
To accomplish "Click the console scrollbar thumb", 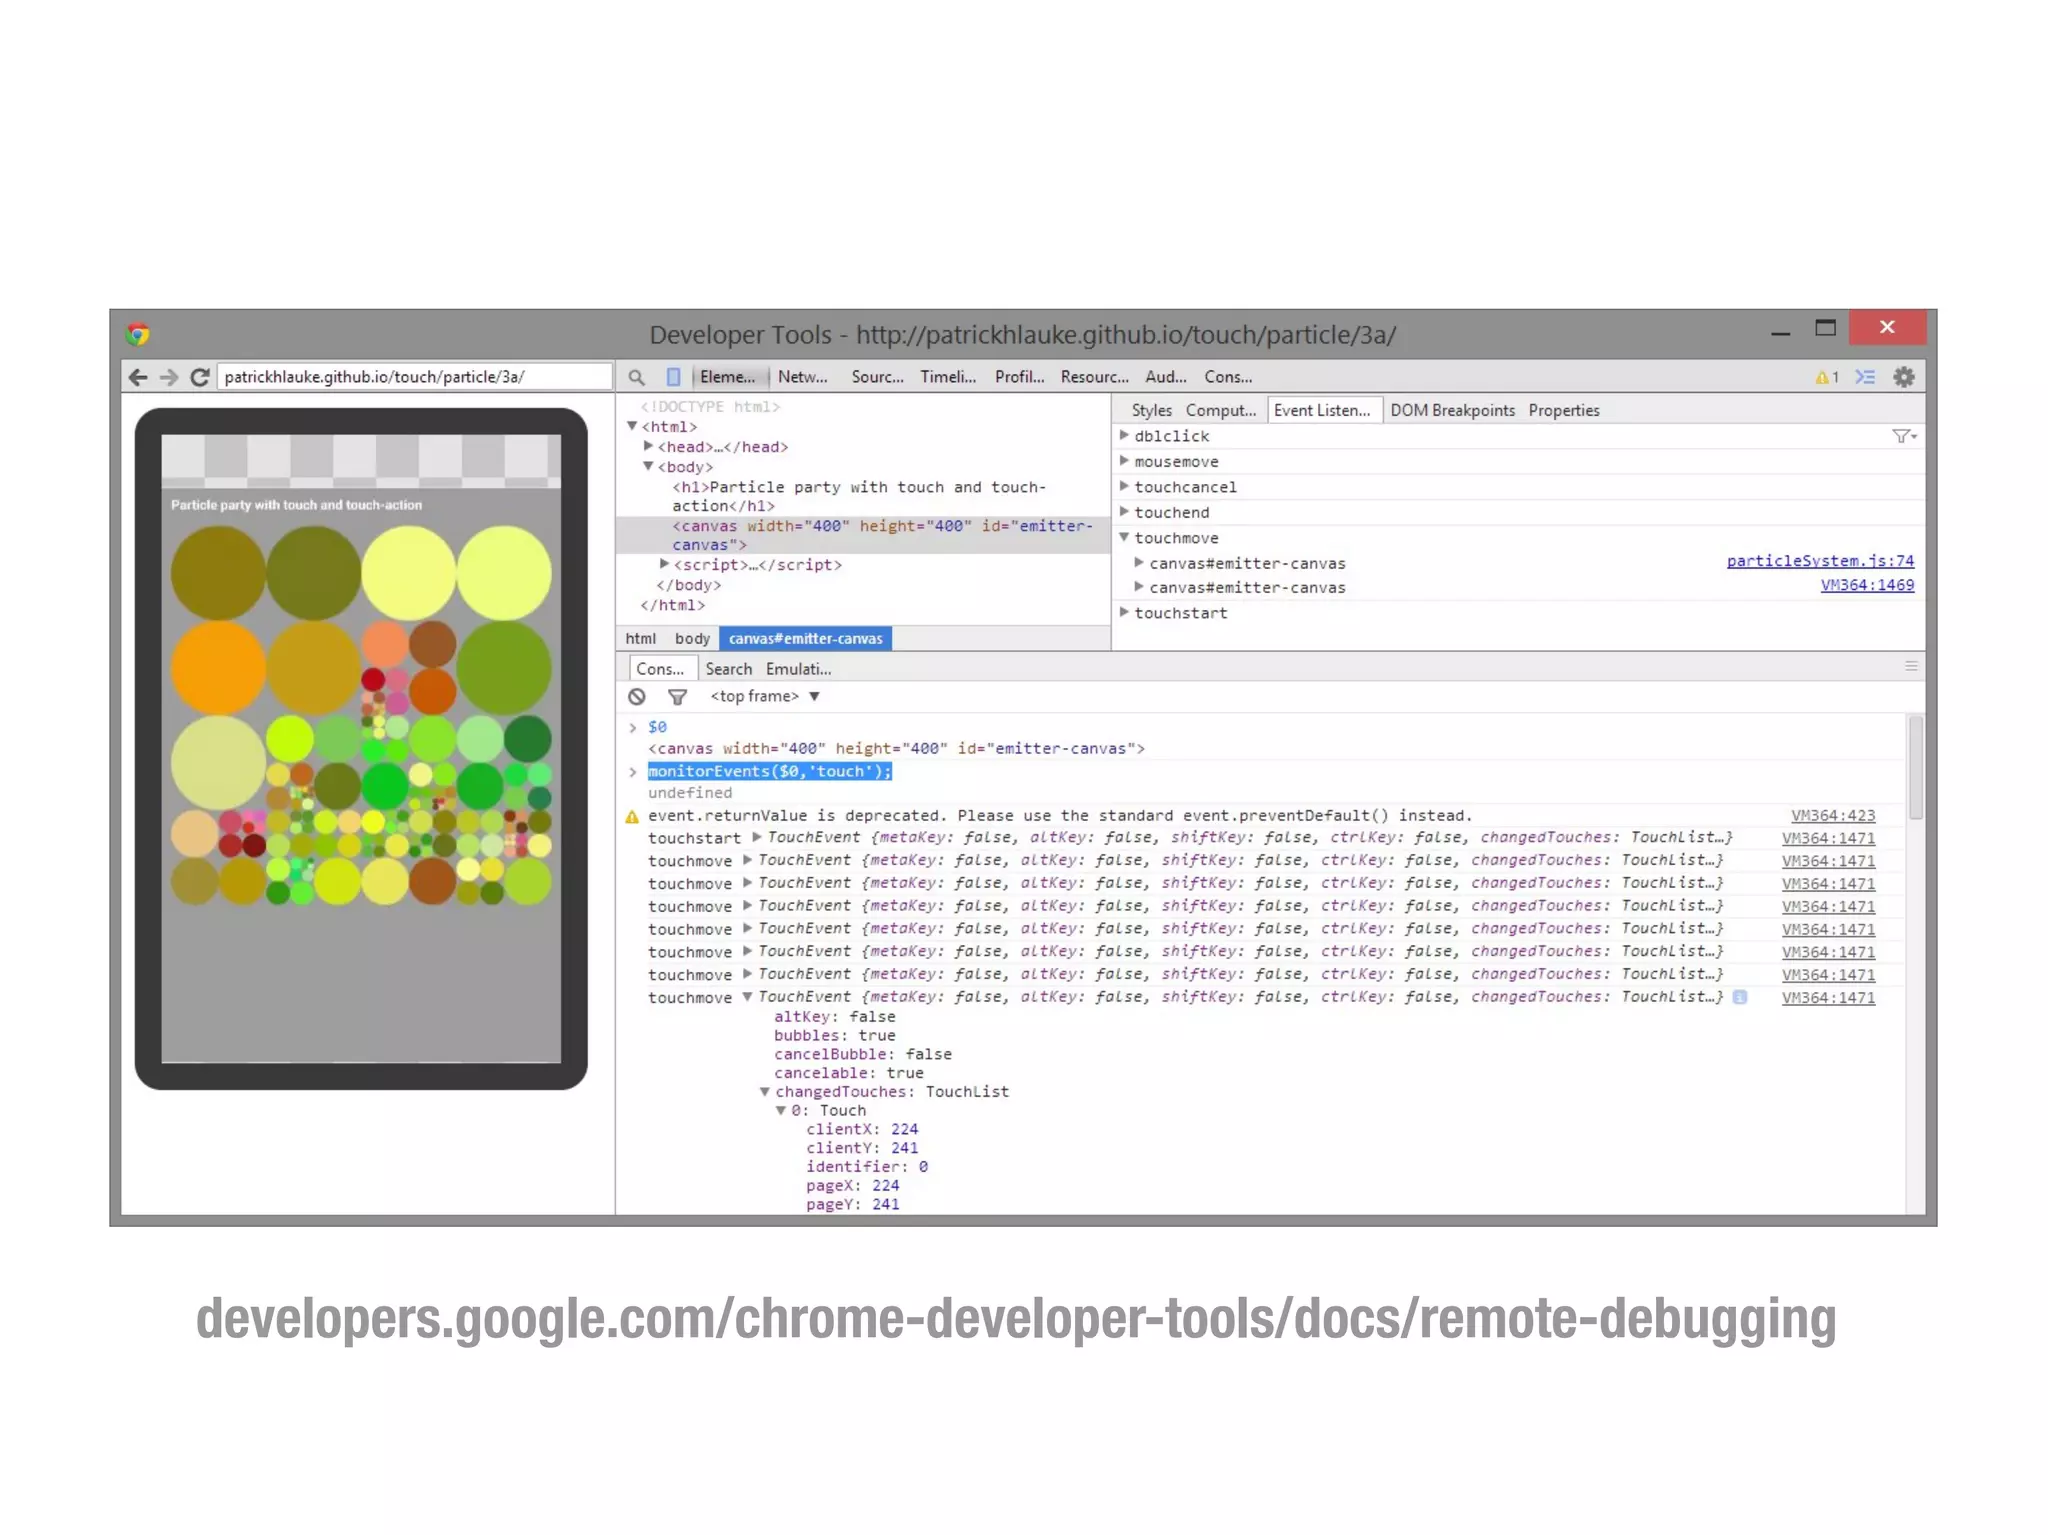I will 1915,768.
